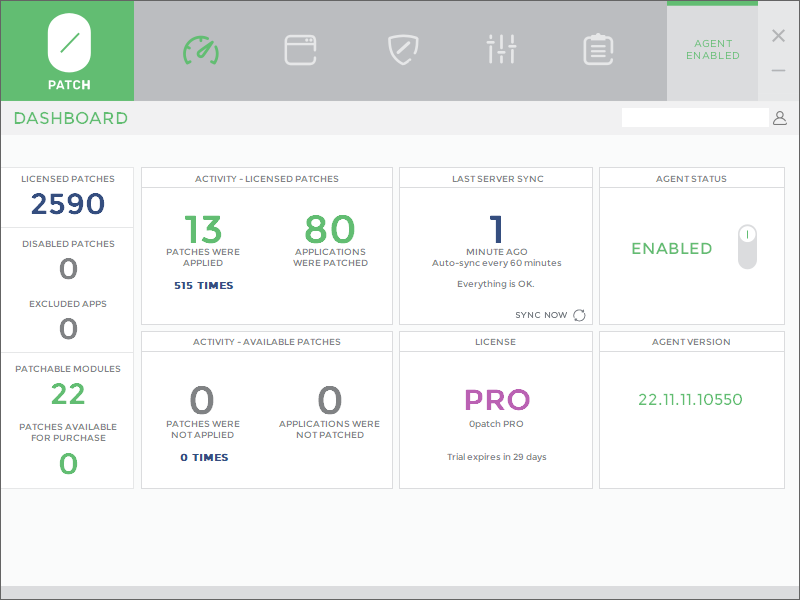Click 'Trial expires in 29 days' text
800x600 pixels.
coord(496,457)
